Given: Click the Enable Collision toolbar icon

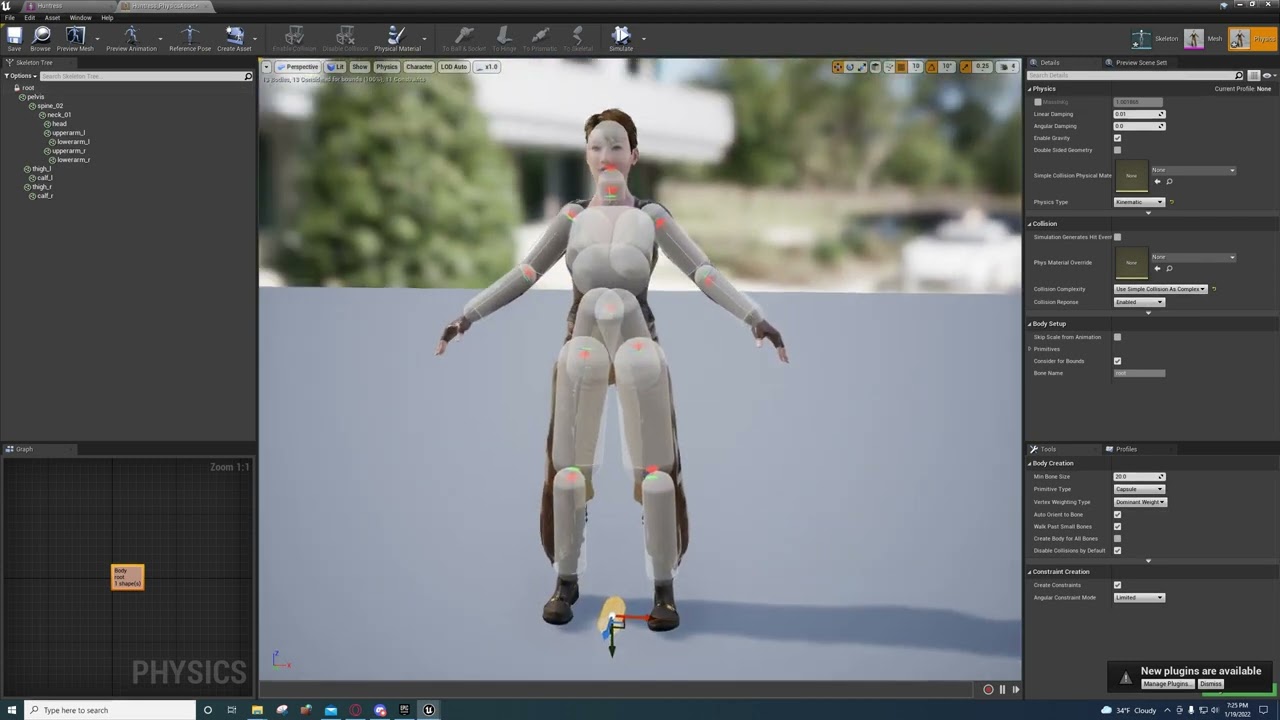Looking at the screenshot, I should click(294, 39).
